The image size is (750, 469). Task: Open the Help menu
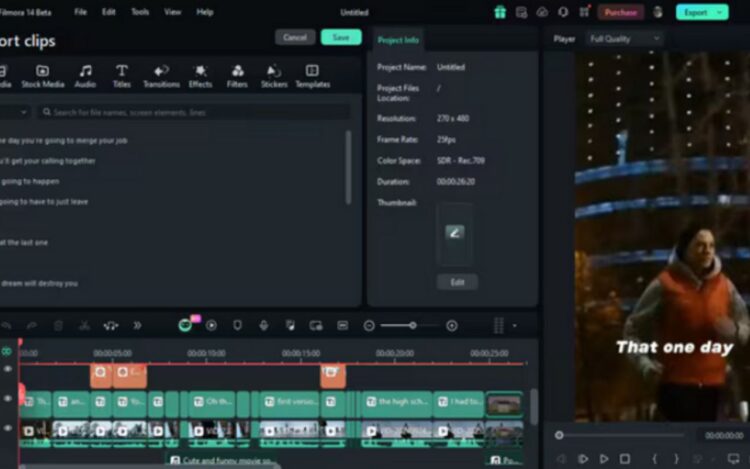205,12
